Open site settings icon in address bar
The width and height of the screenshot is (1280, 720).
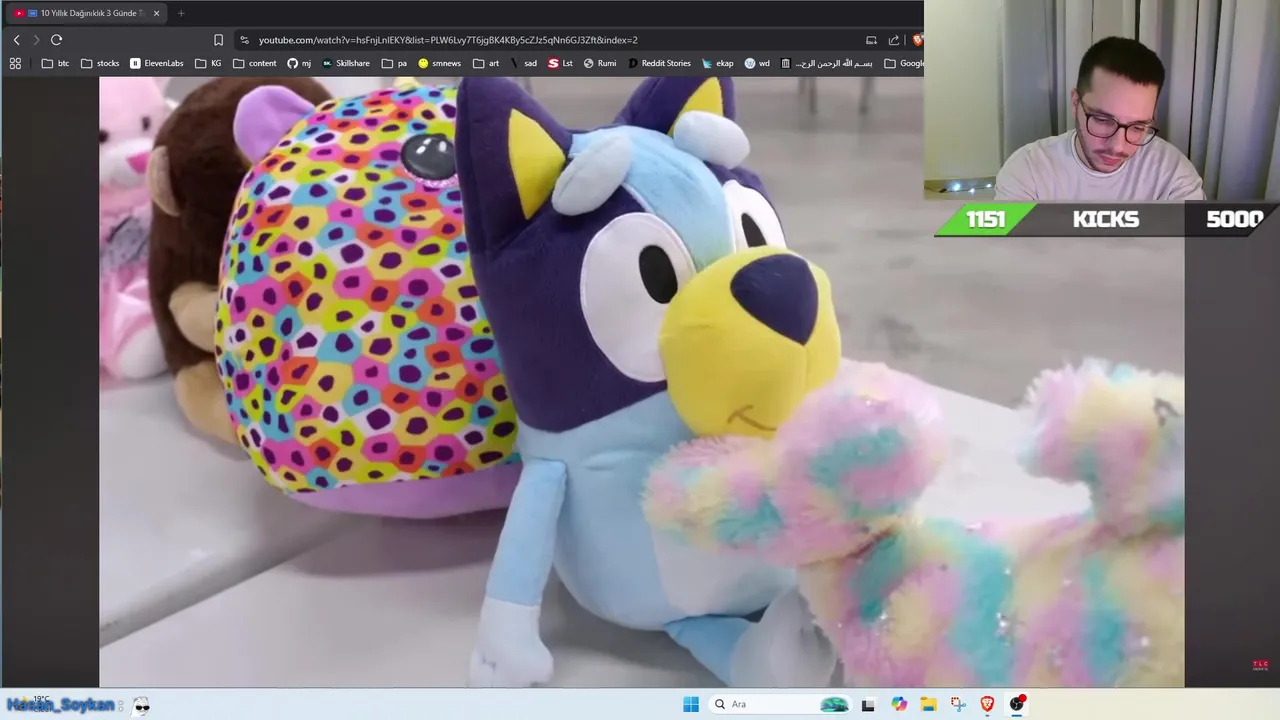pos(245,40)
